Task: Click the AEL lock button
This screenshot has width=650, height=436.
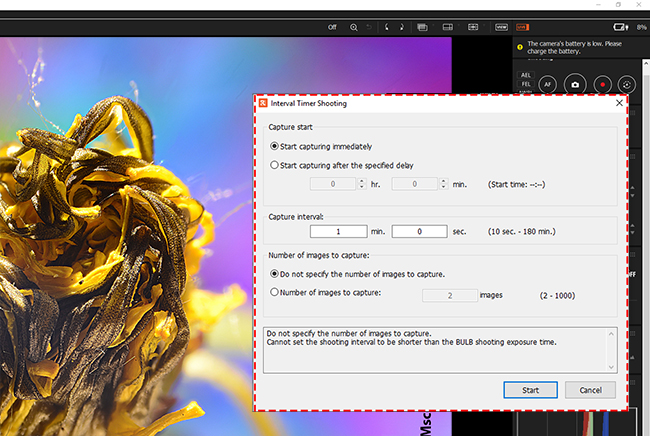Action: [527, 76]
